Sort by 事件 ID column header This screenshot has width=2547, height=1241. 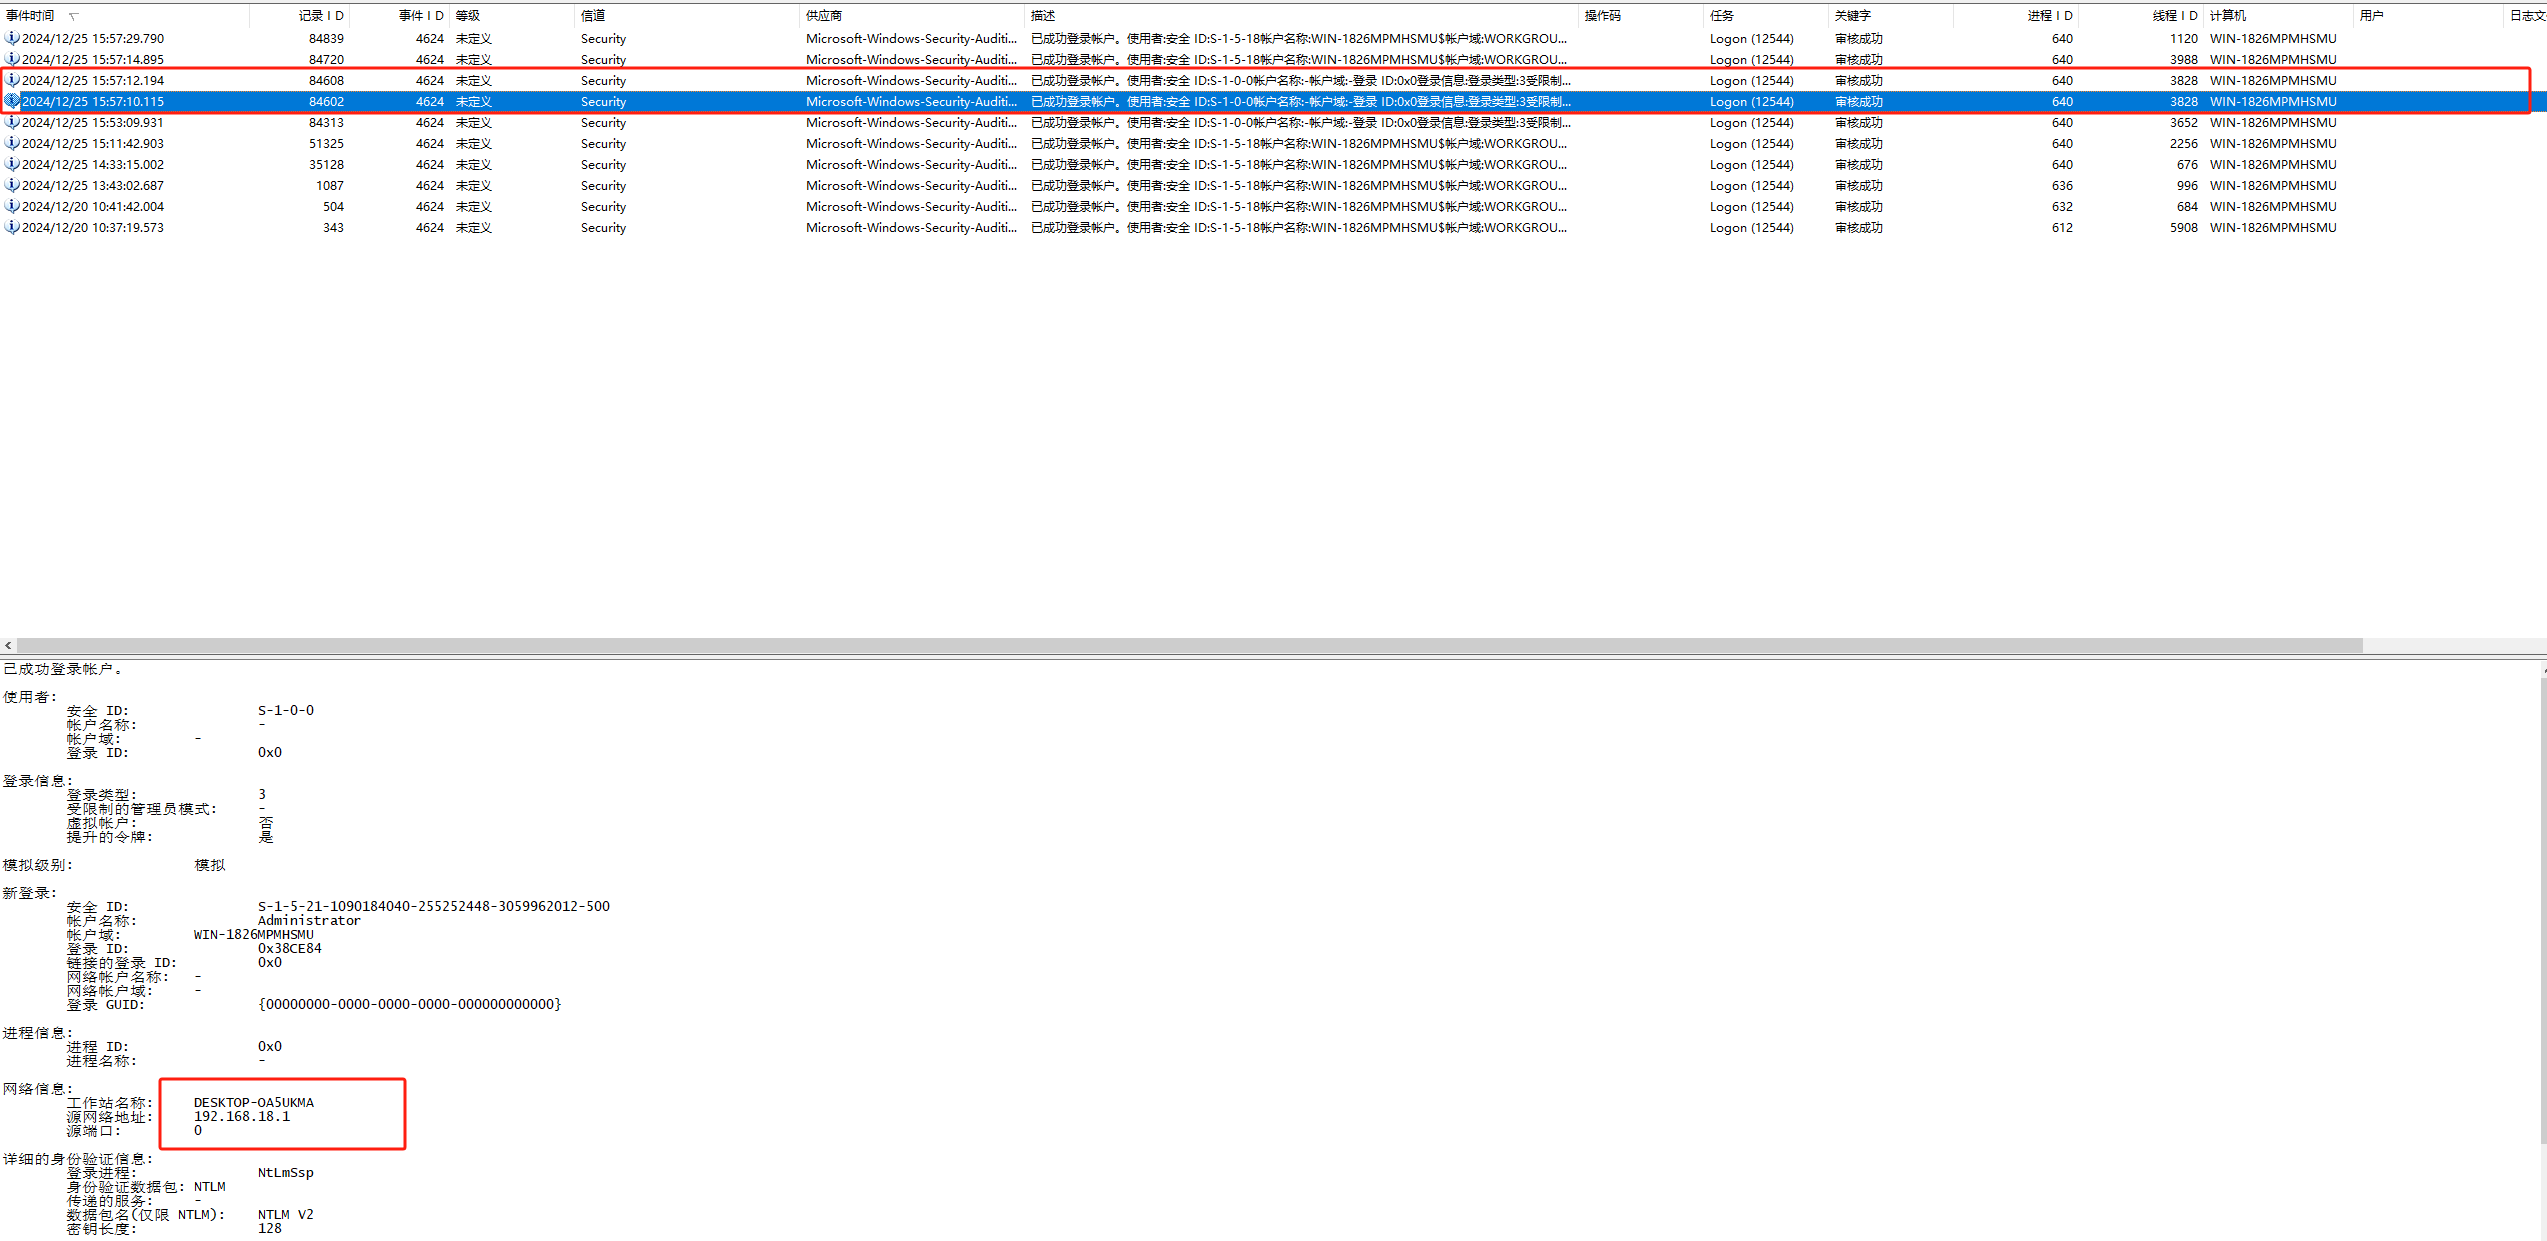420,16
